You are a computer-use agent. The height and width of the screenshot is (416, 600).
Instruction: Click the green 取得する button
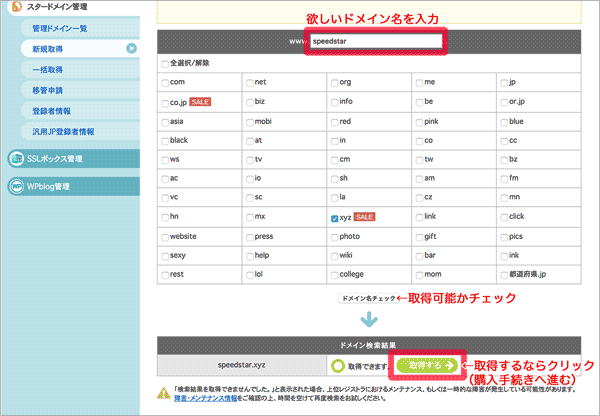(x=427, y=365)
